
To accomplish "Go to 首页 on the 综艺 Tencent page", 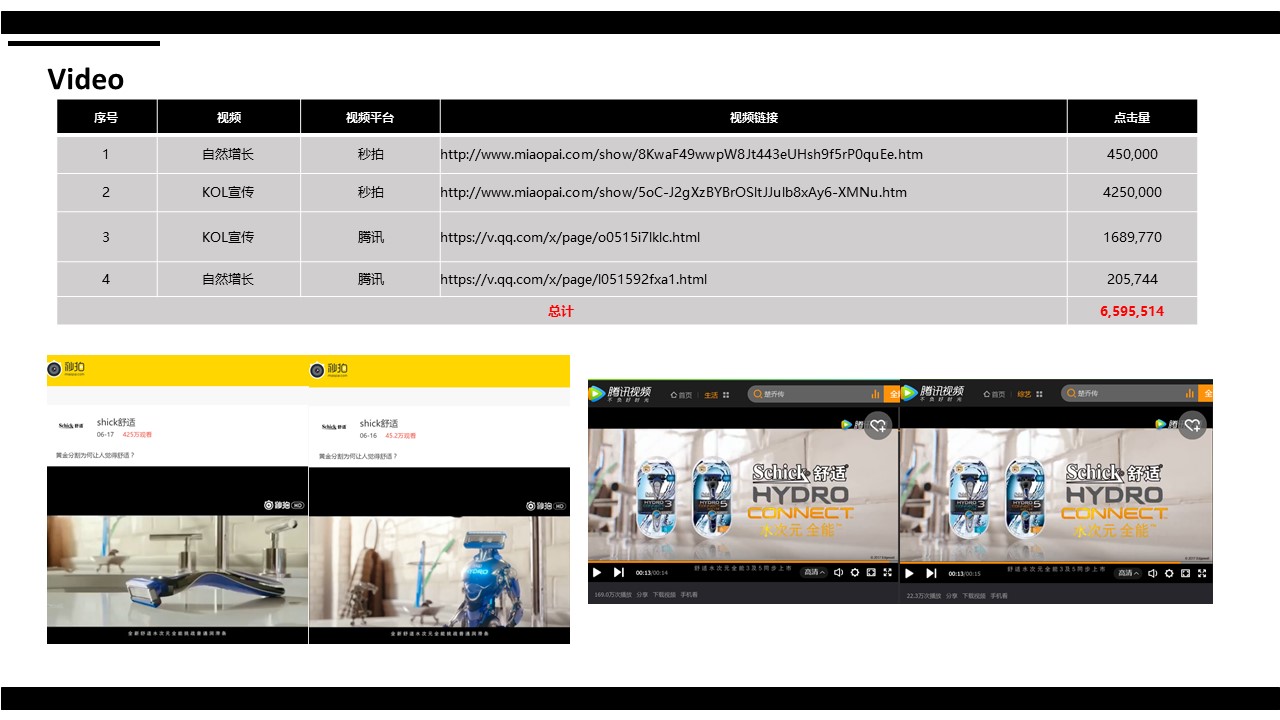I will coord(993,395).
